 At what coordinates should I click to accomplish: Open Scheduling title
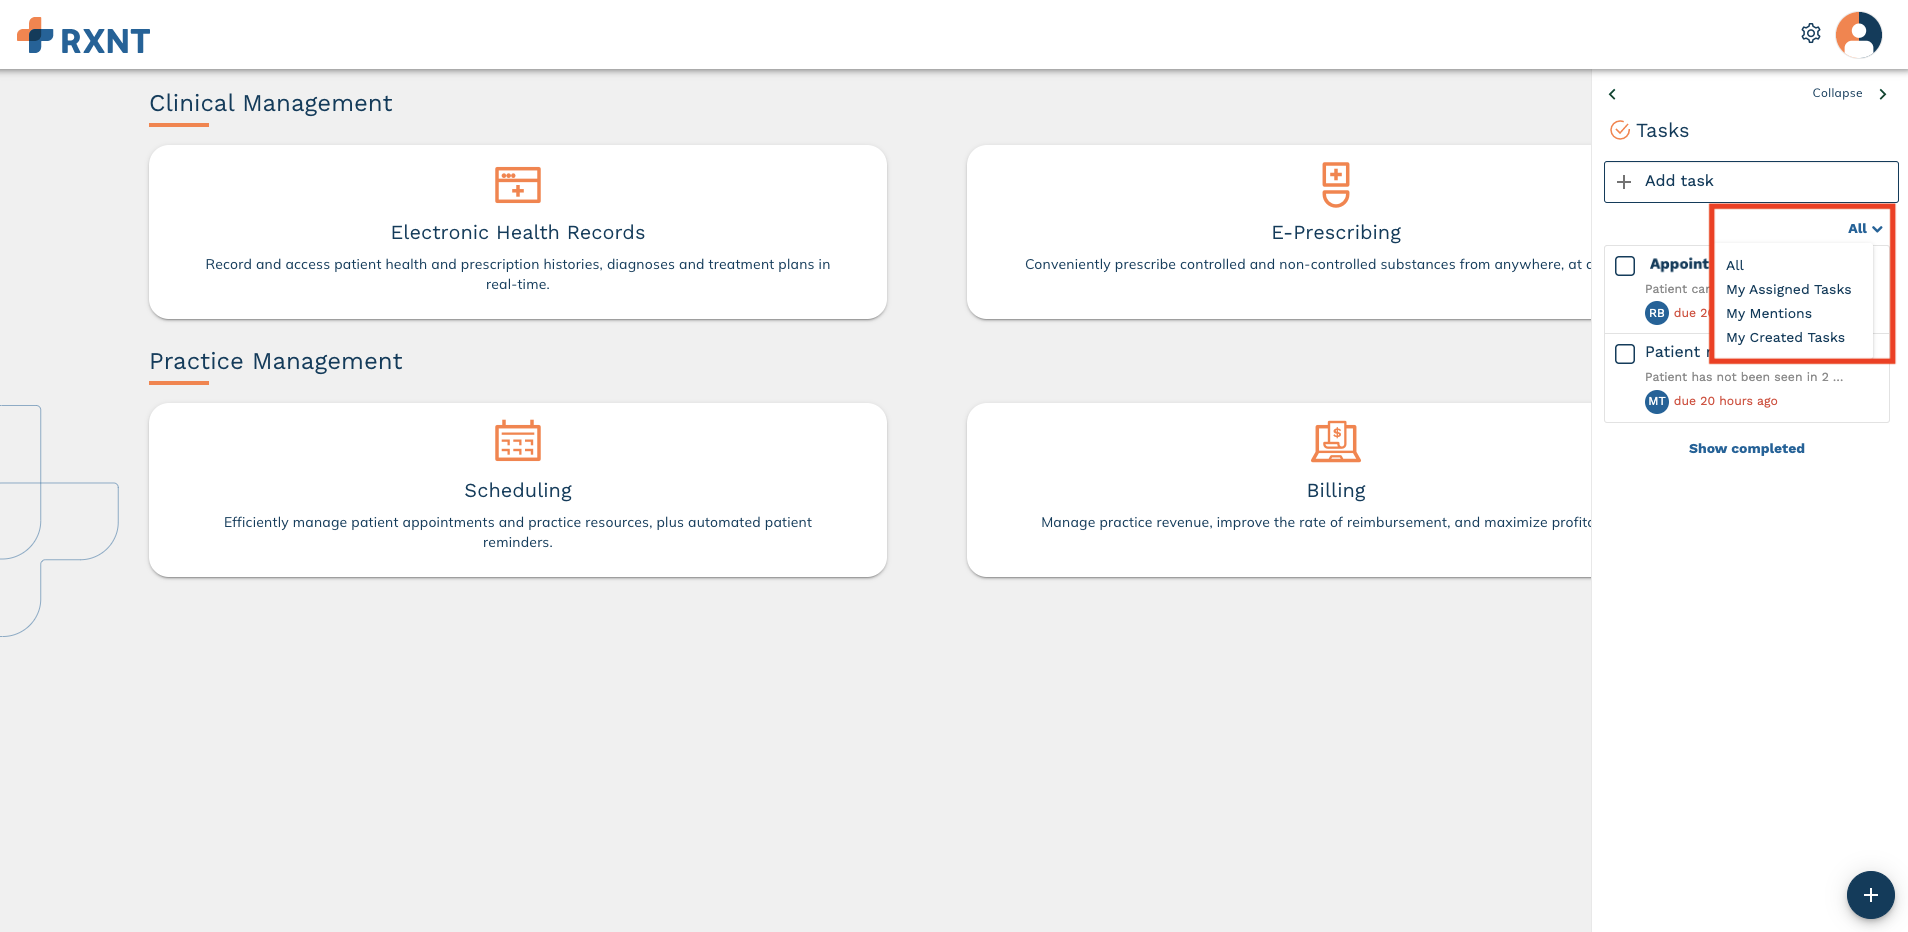point(518,490)
